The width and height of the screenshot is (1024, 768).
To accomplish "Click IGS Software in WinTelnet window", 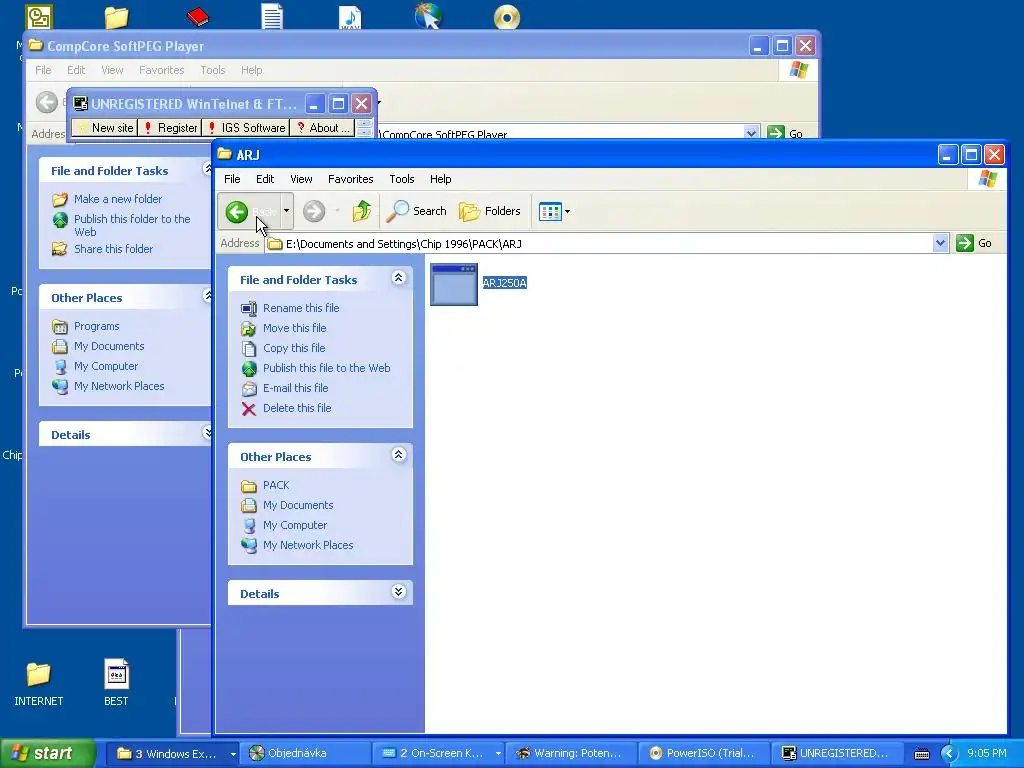I will click(x=246, y=127).
